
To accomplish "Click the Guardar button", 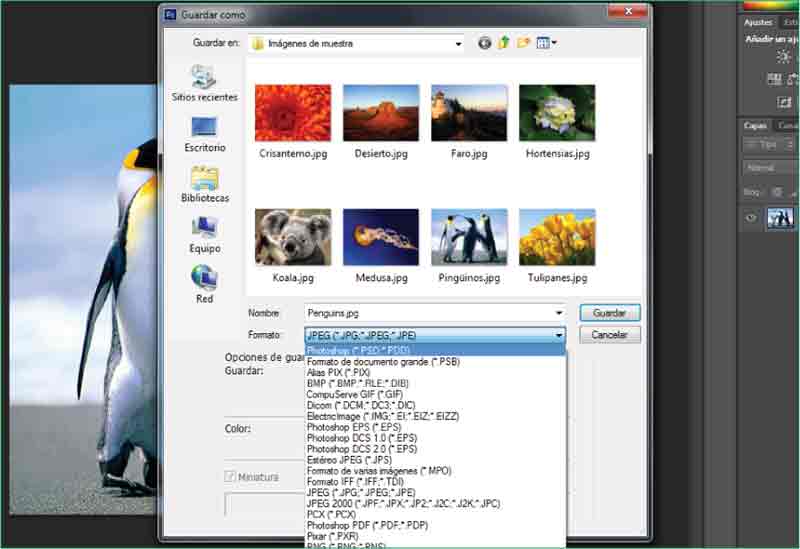I will [x=609, y=313].
